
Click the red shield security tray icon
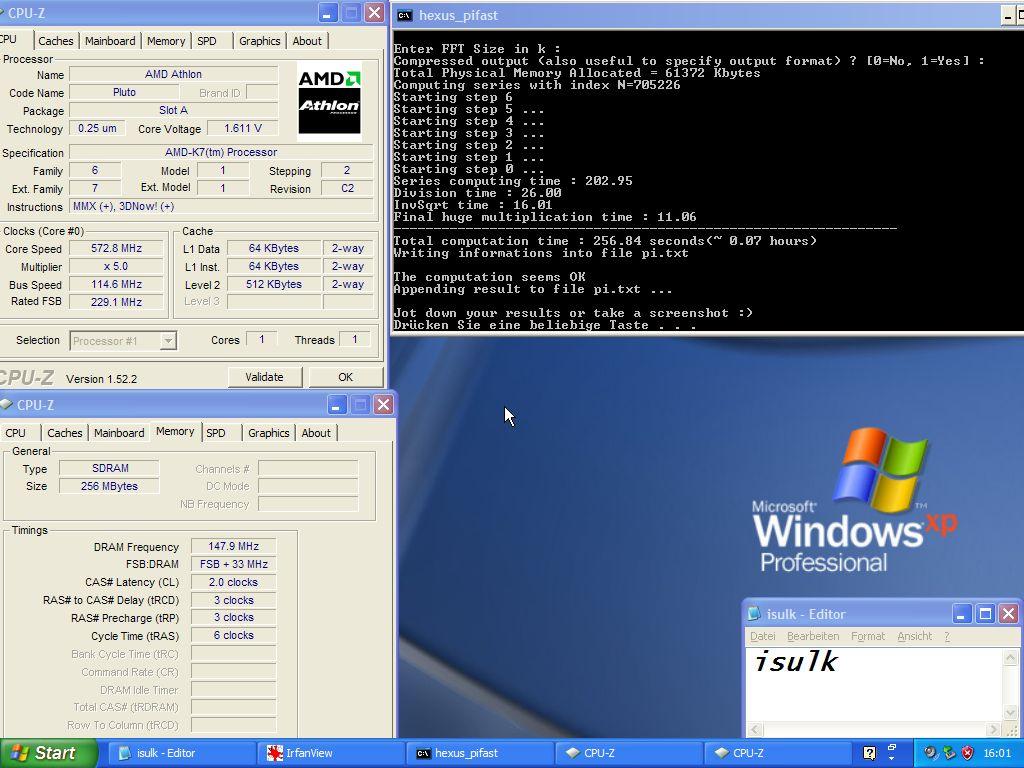tap(968, 753)
